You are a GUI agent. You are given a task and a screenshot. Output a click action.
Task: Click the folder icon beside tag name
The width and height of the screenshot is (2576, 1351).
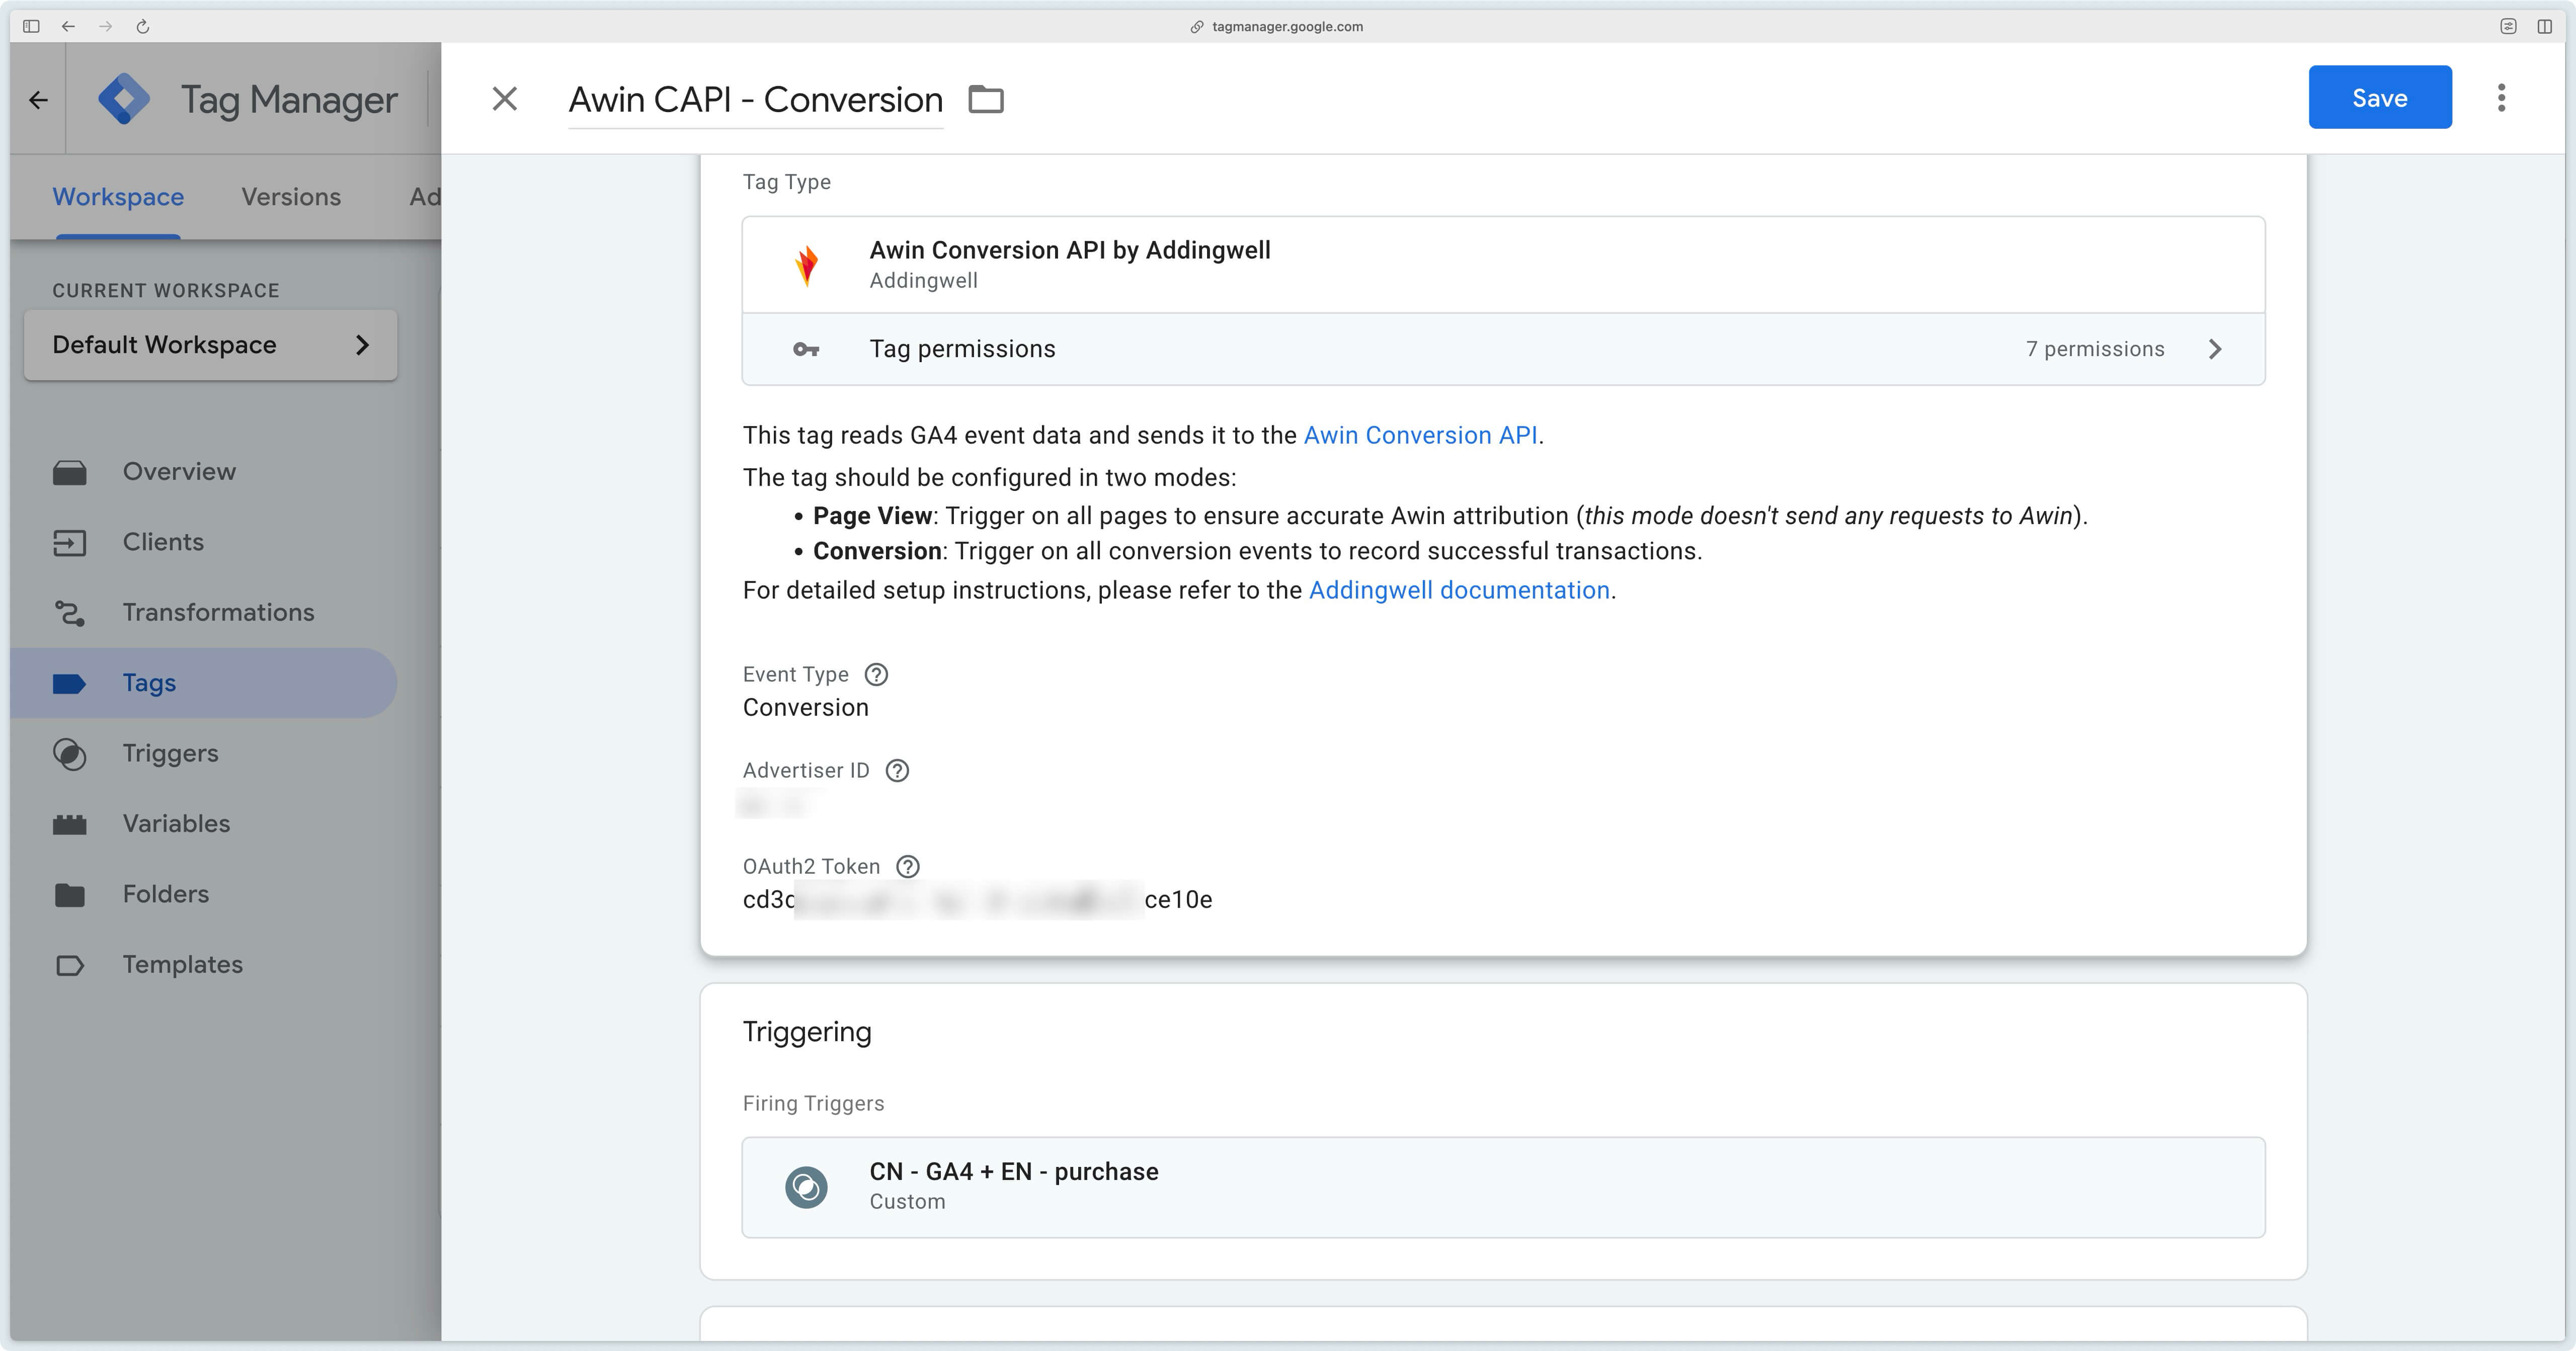pyautogui.click(x=986, y=99)
